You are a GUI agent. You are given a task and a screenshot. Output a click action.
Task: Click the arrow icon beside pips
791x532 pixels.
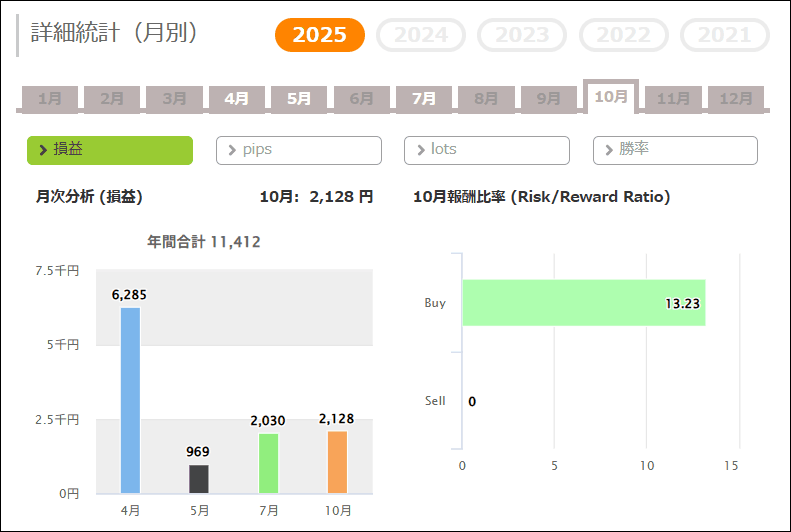click(232, 150)
